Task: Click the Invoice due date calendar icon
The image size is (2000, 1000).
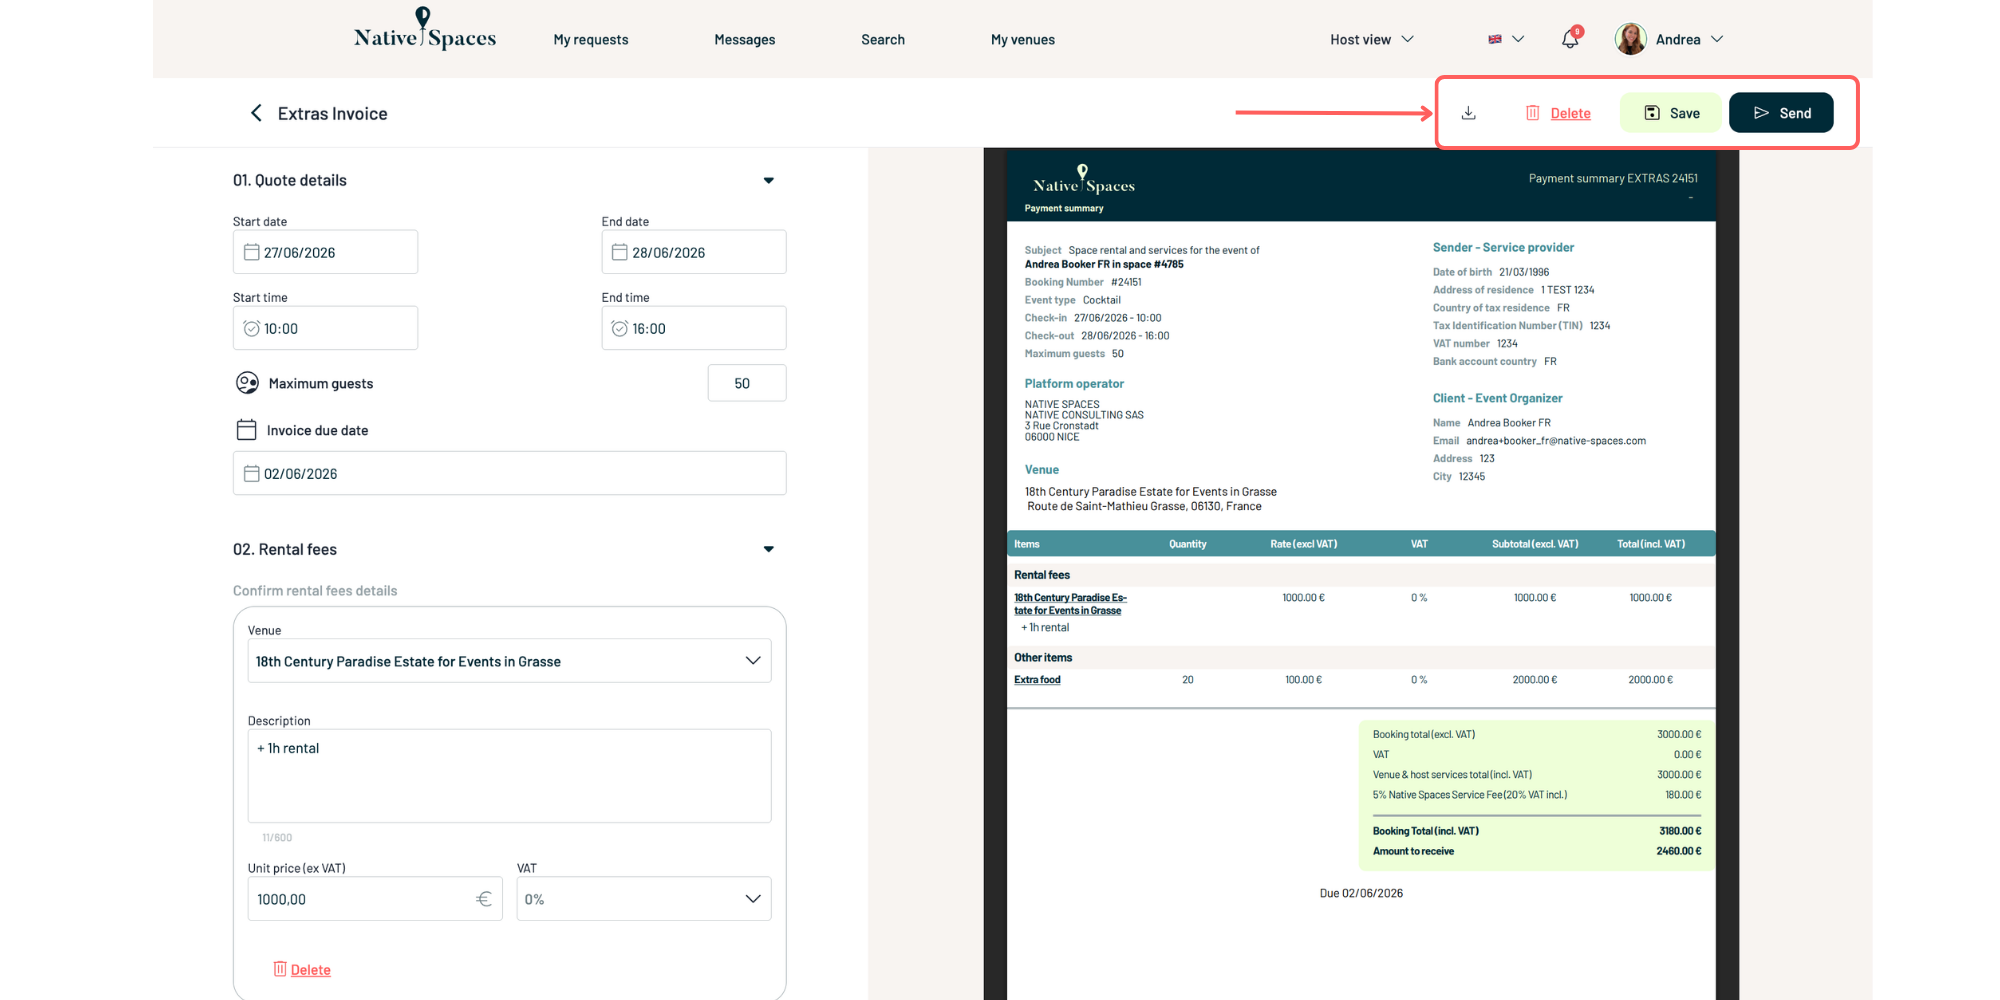Action: tap(246, 430)
